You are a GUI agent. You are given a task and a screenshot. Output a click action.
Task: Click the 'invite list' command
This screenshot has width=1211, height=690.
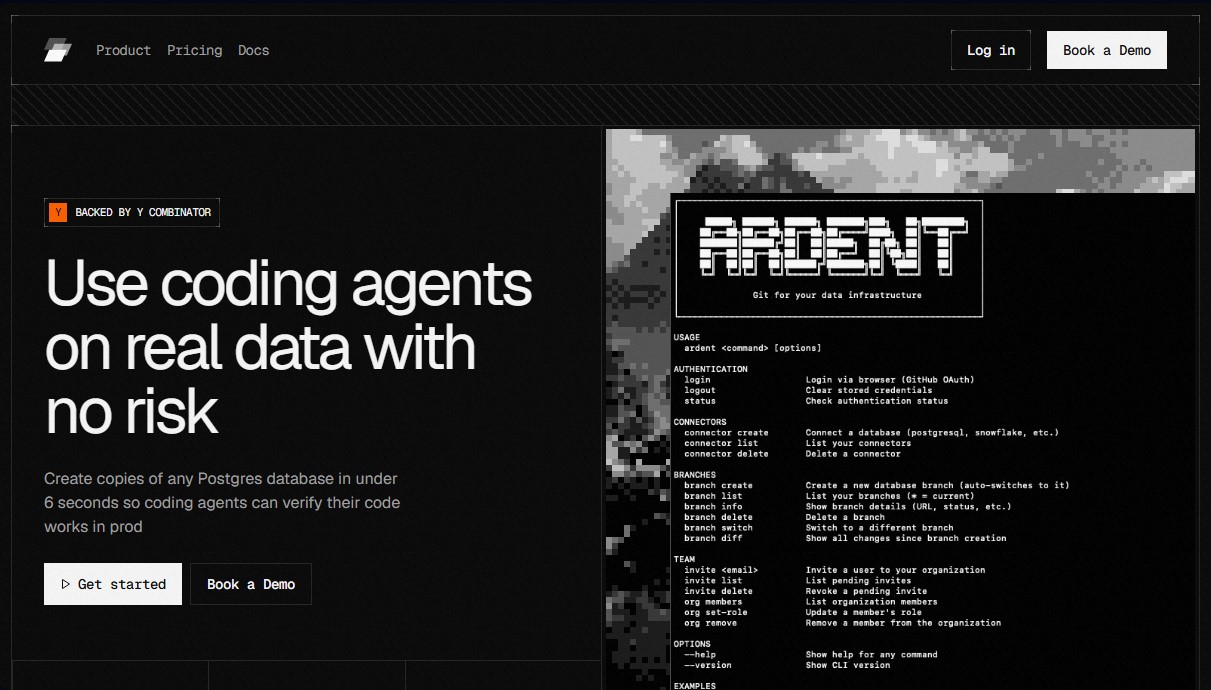tap(713, 580)
